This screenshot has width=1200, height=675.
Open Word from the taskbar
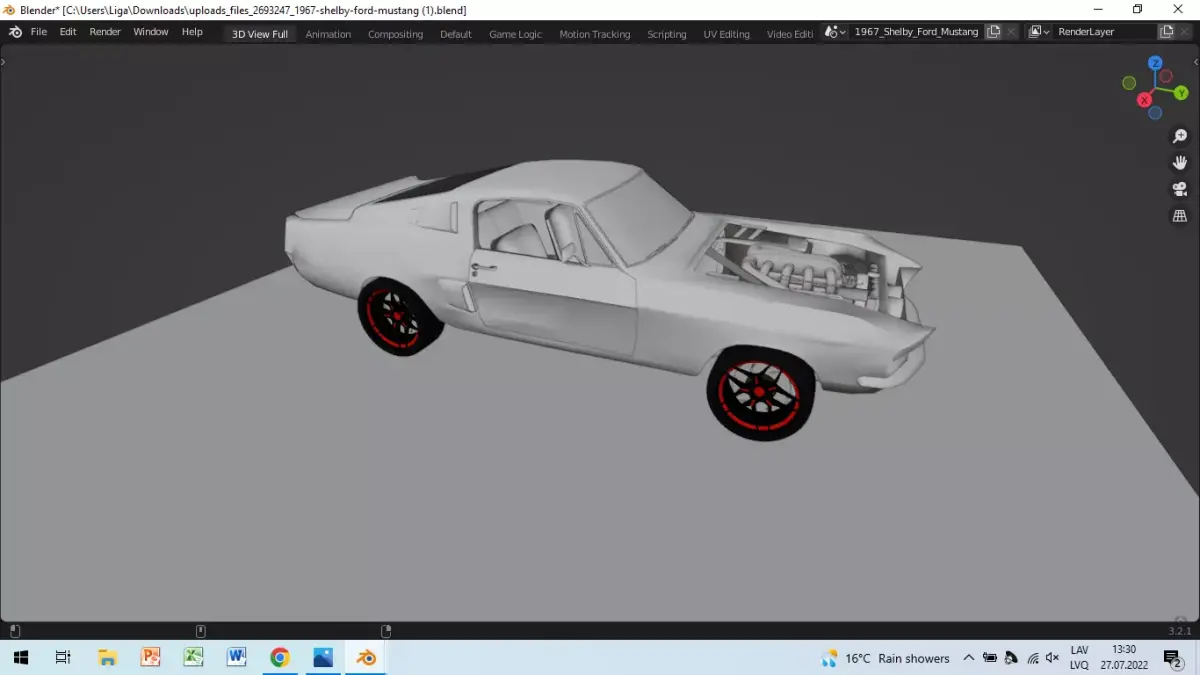(236, 657)
